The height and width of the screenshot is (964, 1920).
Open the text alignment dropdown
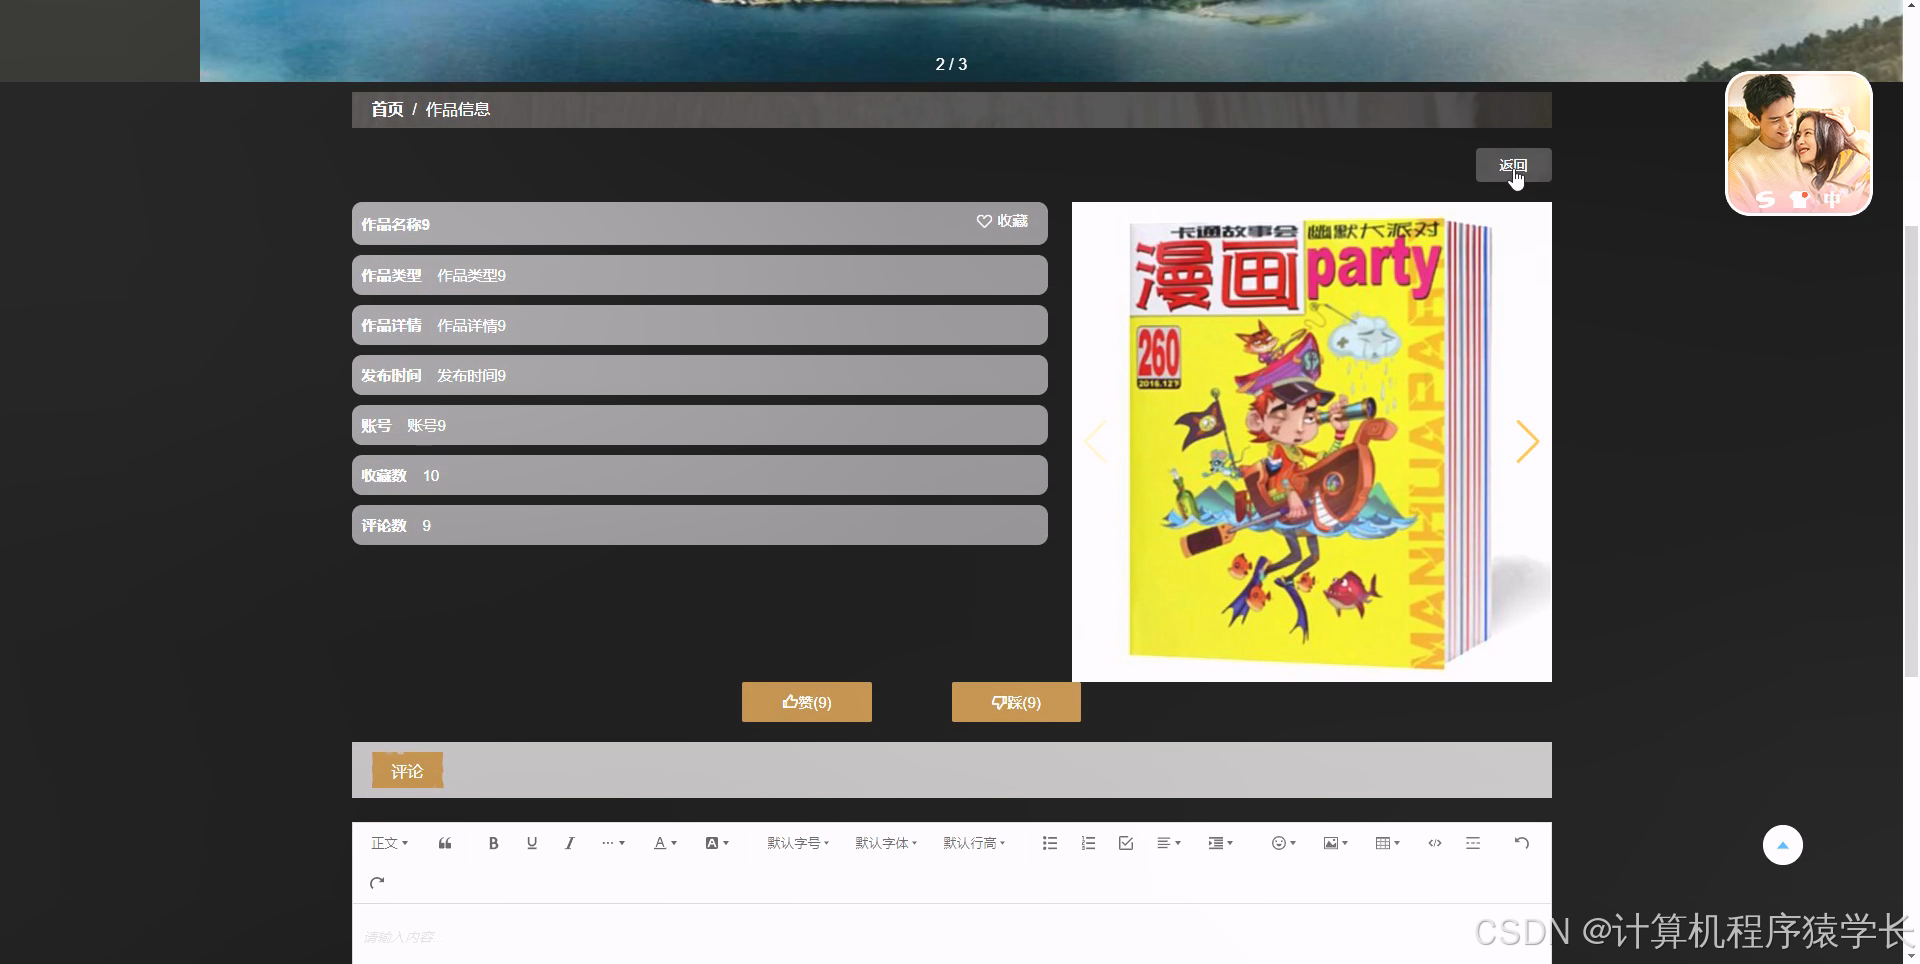coord(1169,843)
